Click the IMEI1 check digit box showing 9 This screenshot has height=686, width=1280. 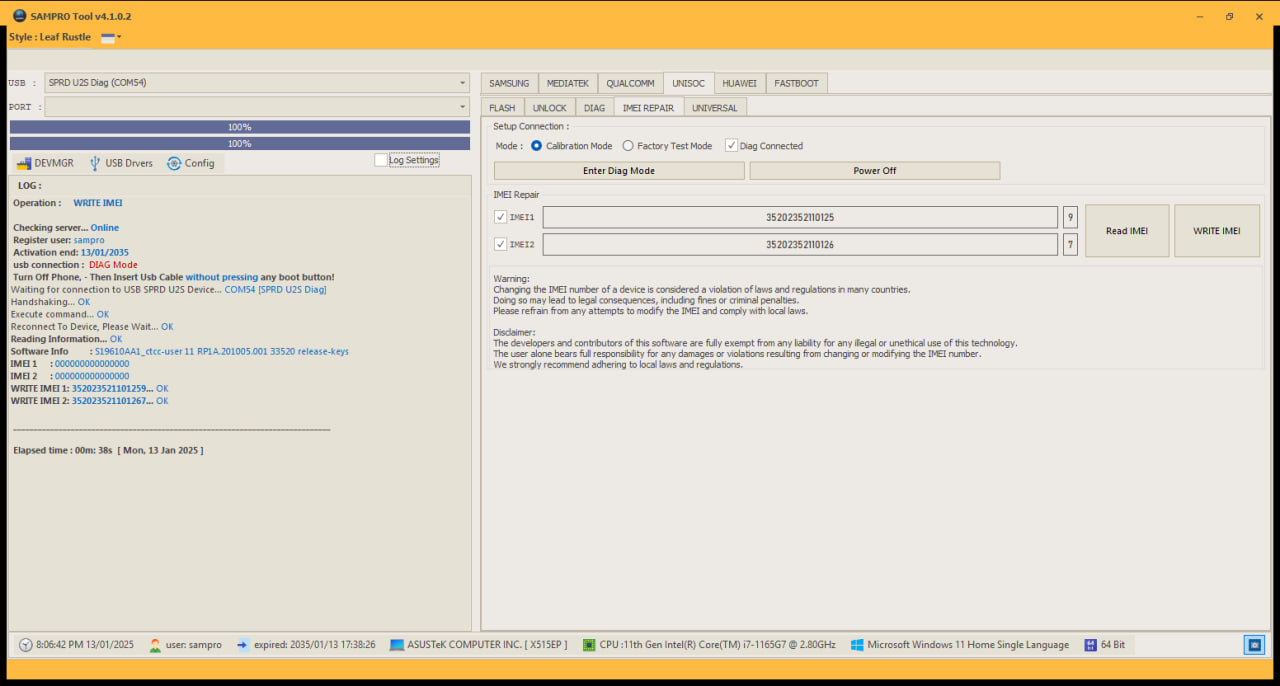(1070, 217)
